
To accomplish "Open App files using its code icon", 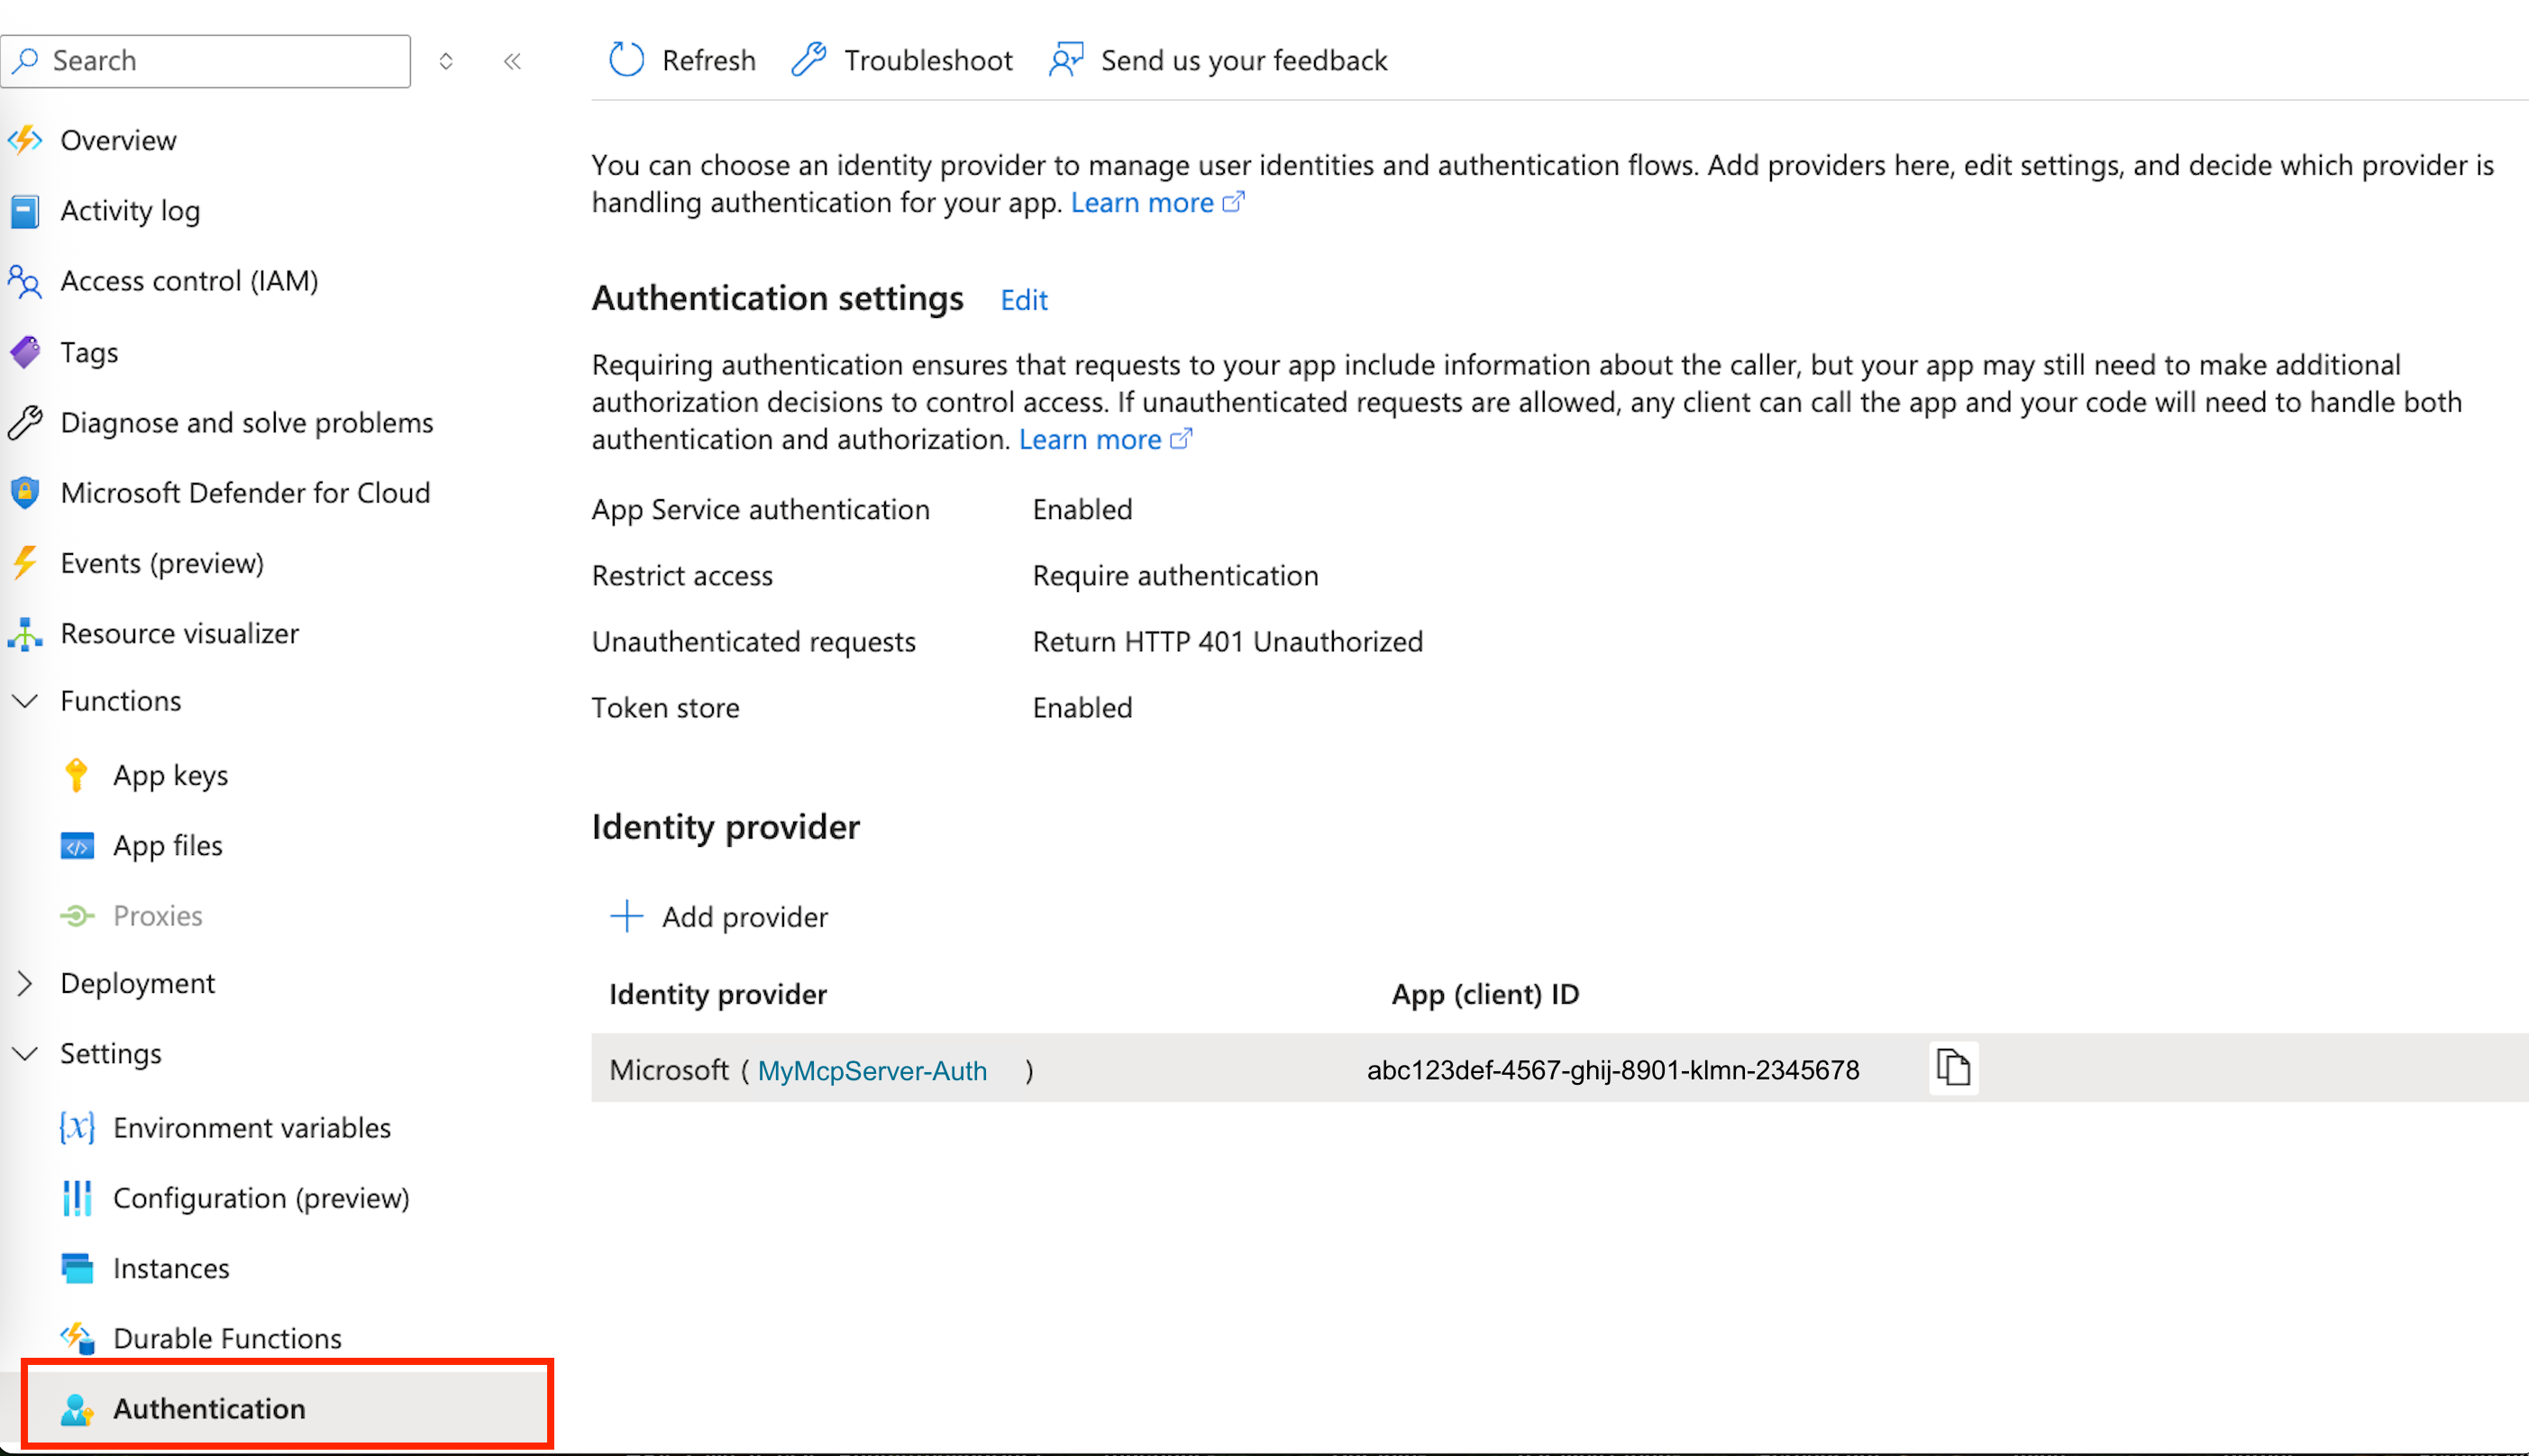I will 78,845.
